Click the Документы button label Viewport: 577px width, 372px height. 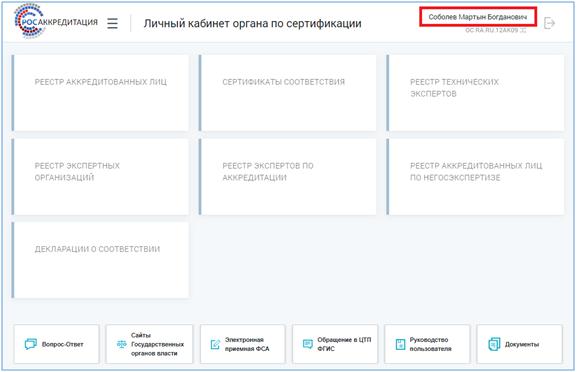522,344
